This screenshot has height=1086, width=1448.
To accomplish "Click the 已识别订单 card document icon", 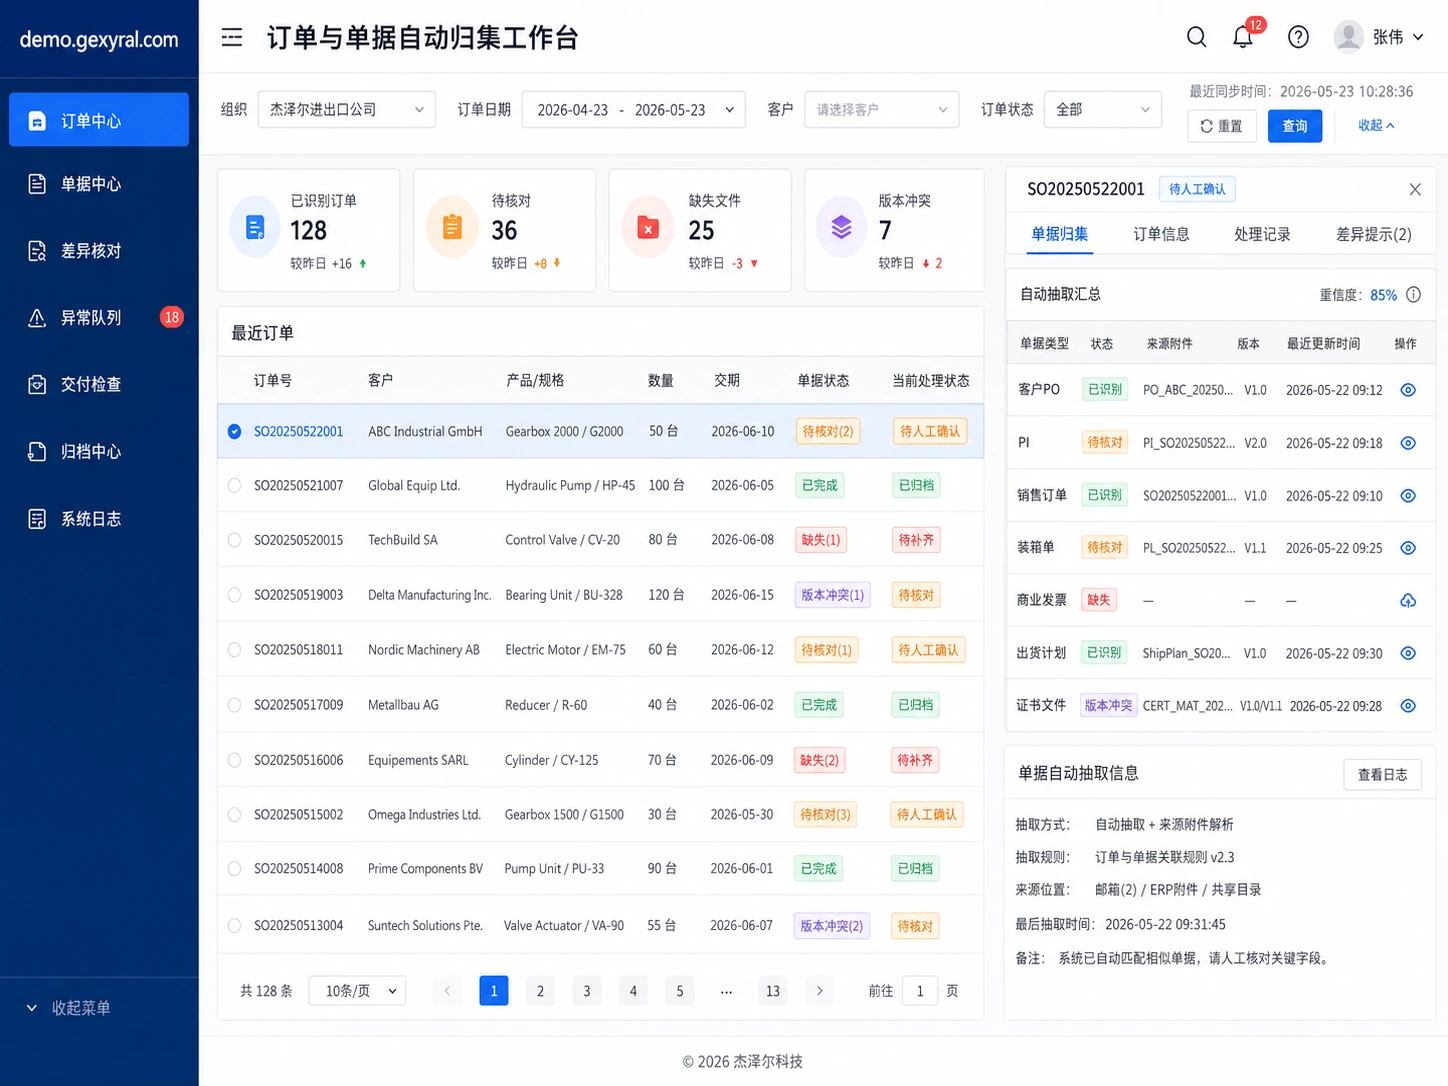I will (x=255, y=227).
